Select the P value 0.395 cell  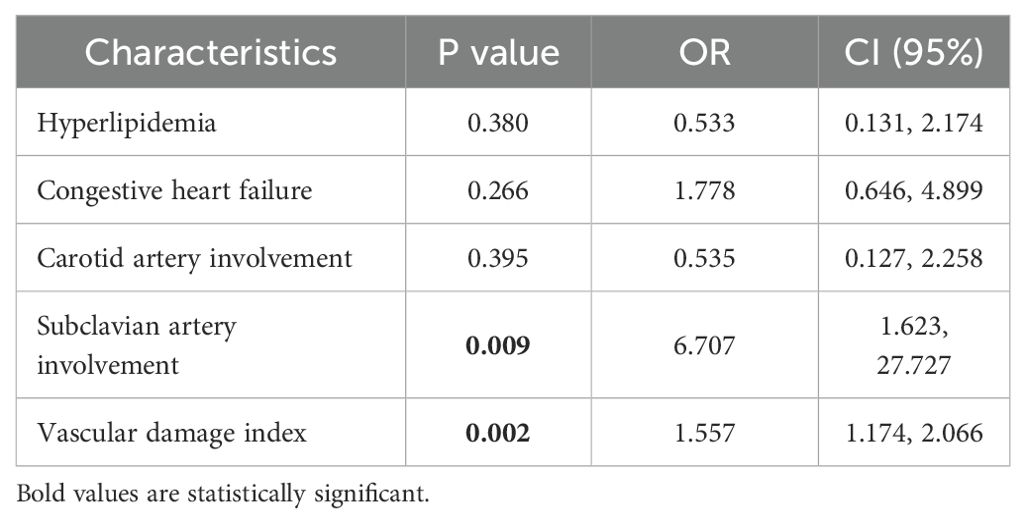tap(498, 258)
